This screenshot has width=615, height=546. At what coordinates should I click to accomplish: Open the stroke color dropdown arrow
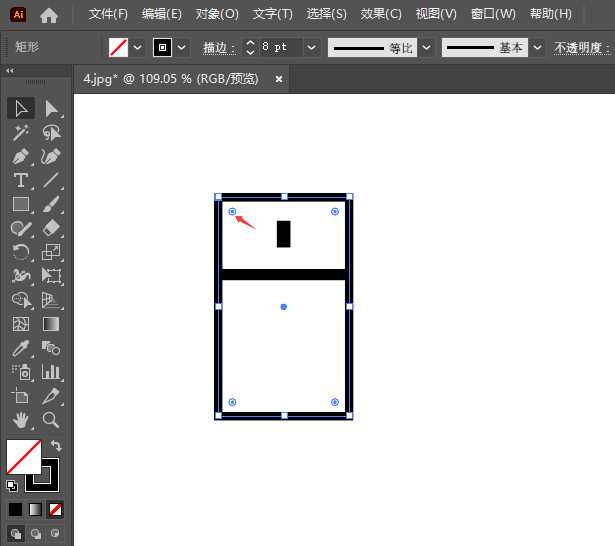pyautogui.click(x=181, y=48)
